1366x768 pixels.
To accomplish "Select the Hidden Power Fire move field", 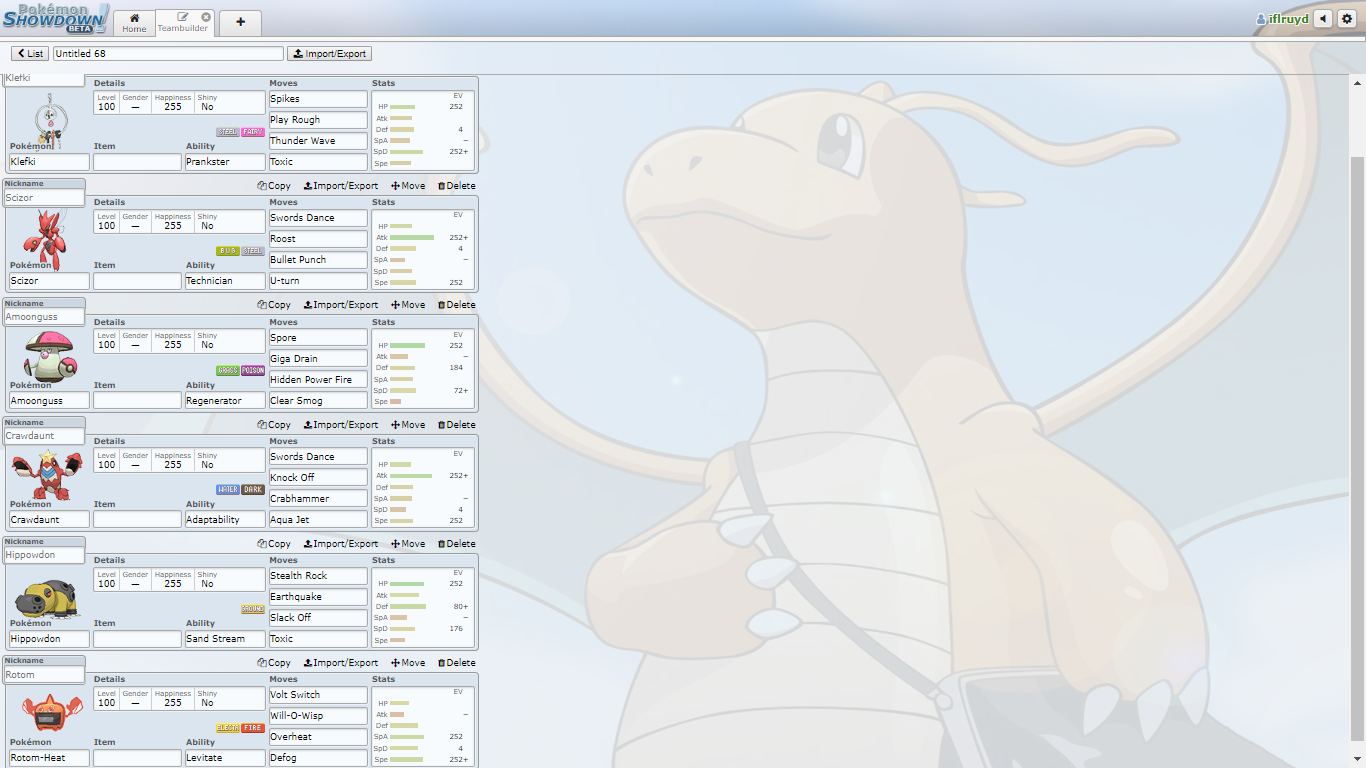I will click(x=318, y=380).
